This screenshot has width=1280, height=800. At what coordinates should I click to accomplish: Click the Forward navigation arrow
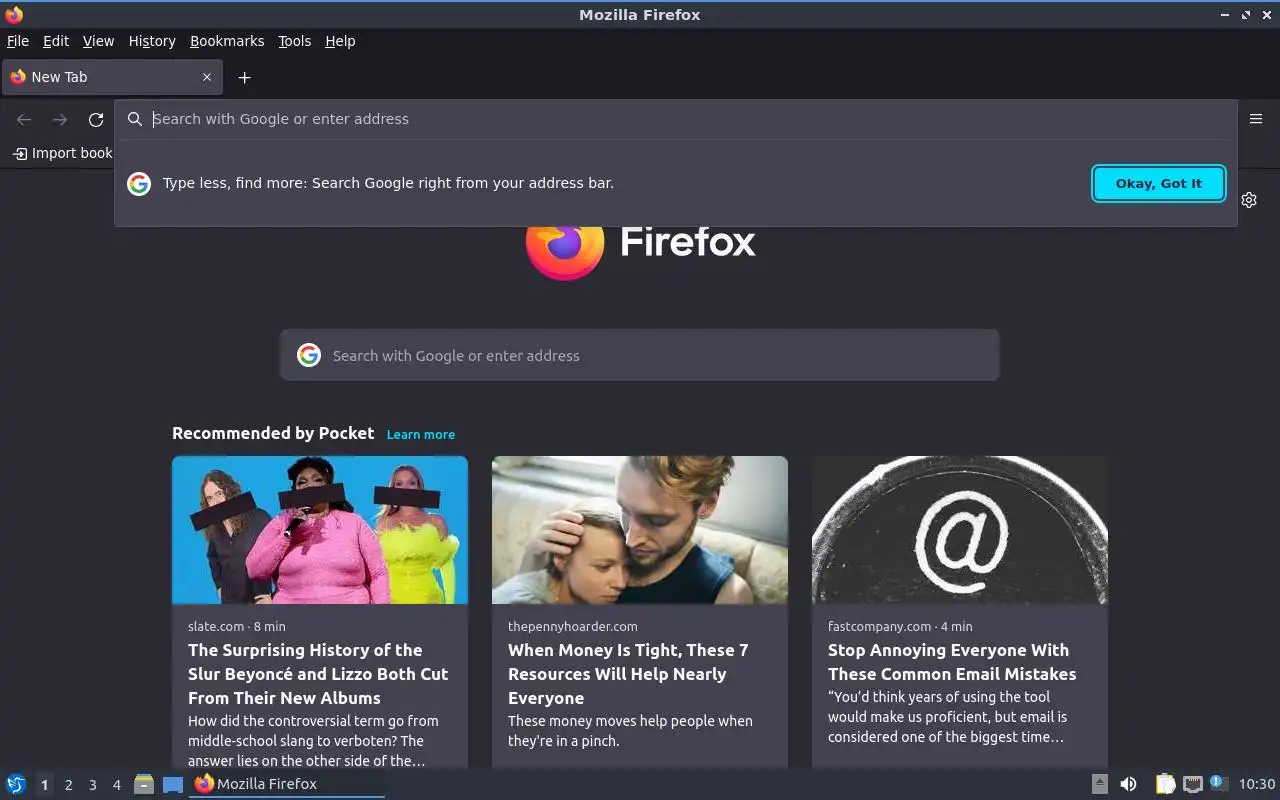pos(60,120)
